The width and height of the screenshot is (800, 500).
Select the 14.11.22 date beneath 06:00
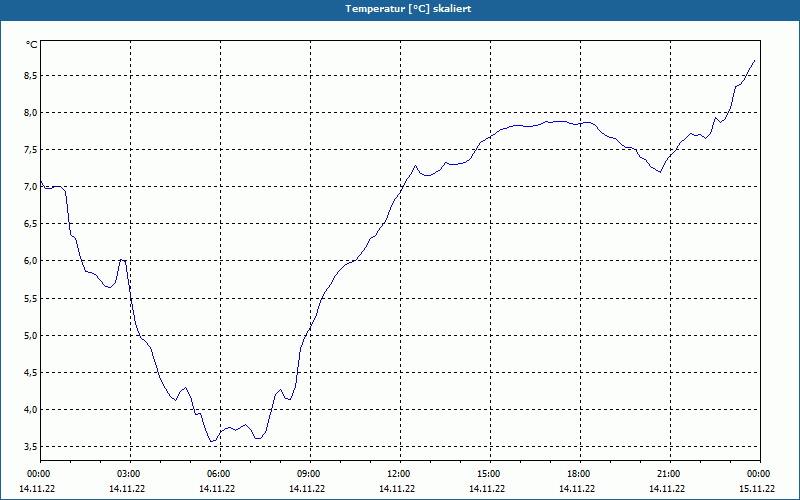217,488
